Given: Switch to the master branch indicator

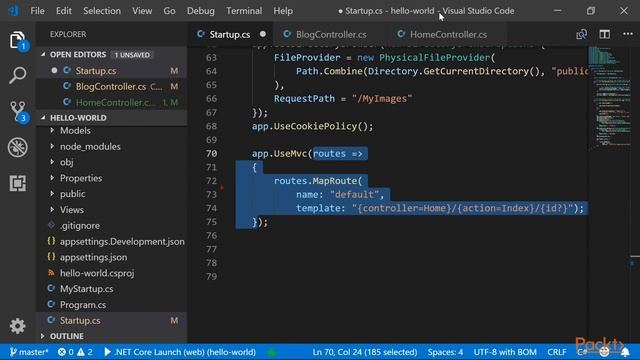Looking at the screenshot, I should coord(29,352).
